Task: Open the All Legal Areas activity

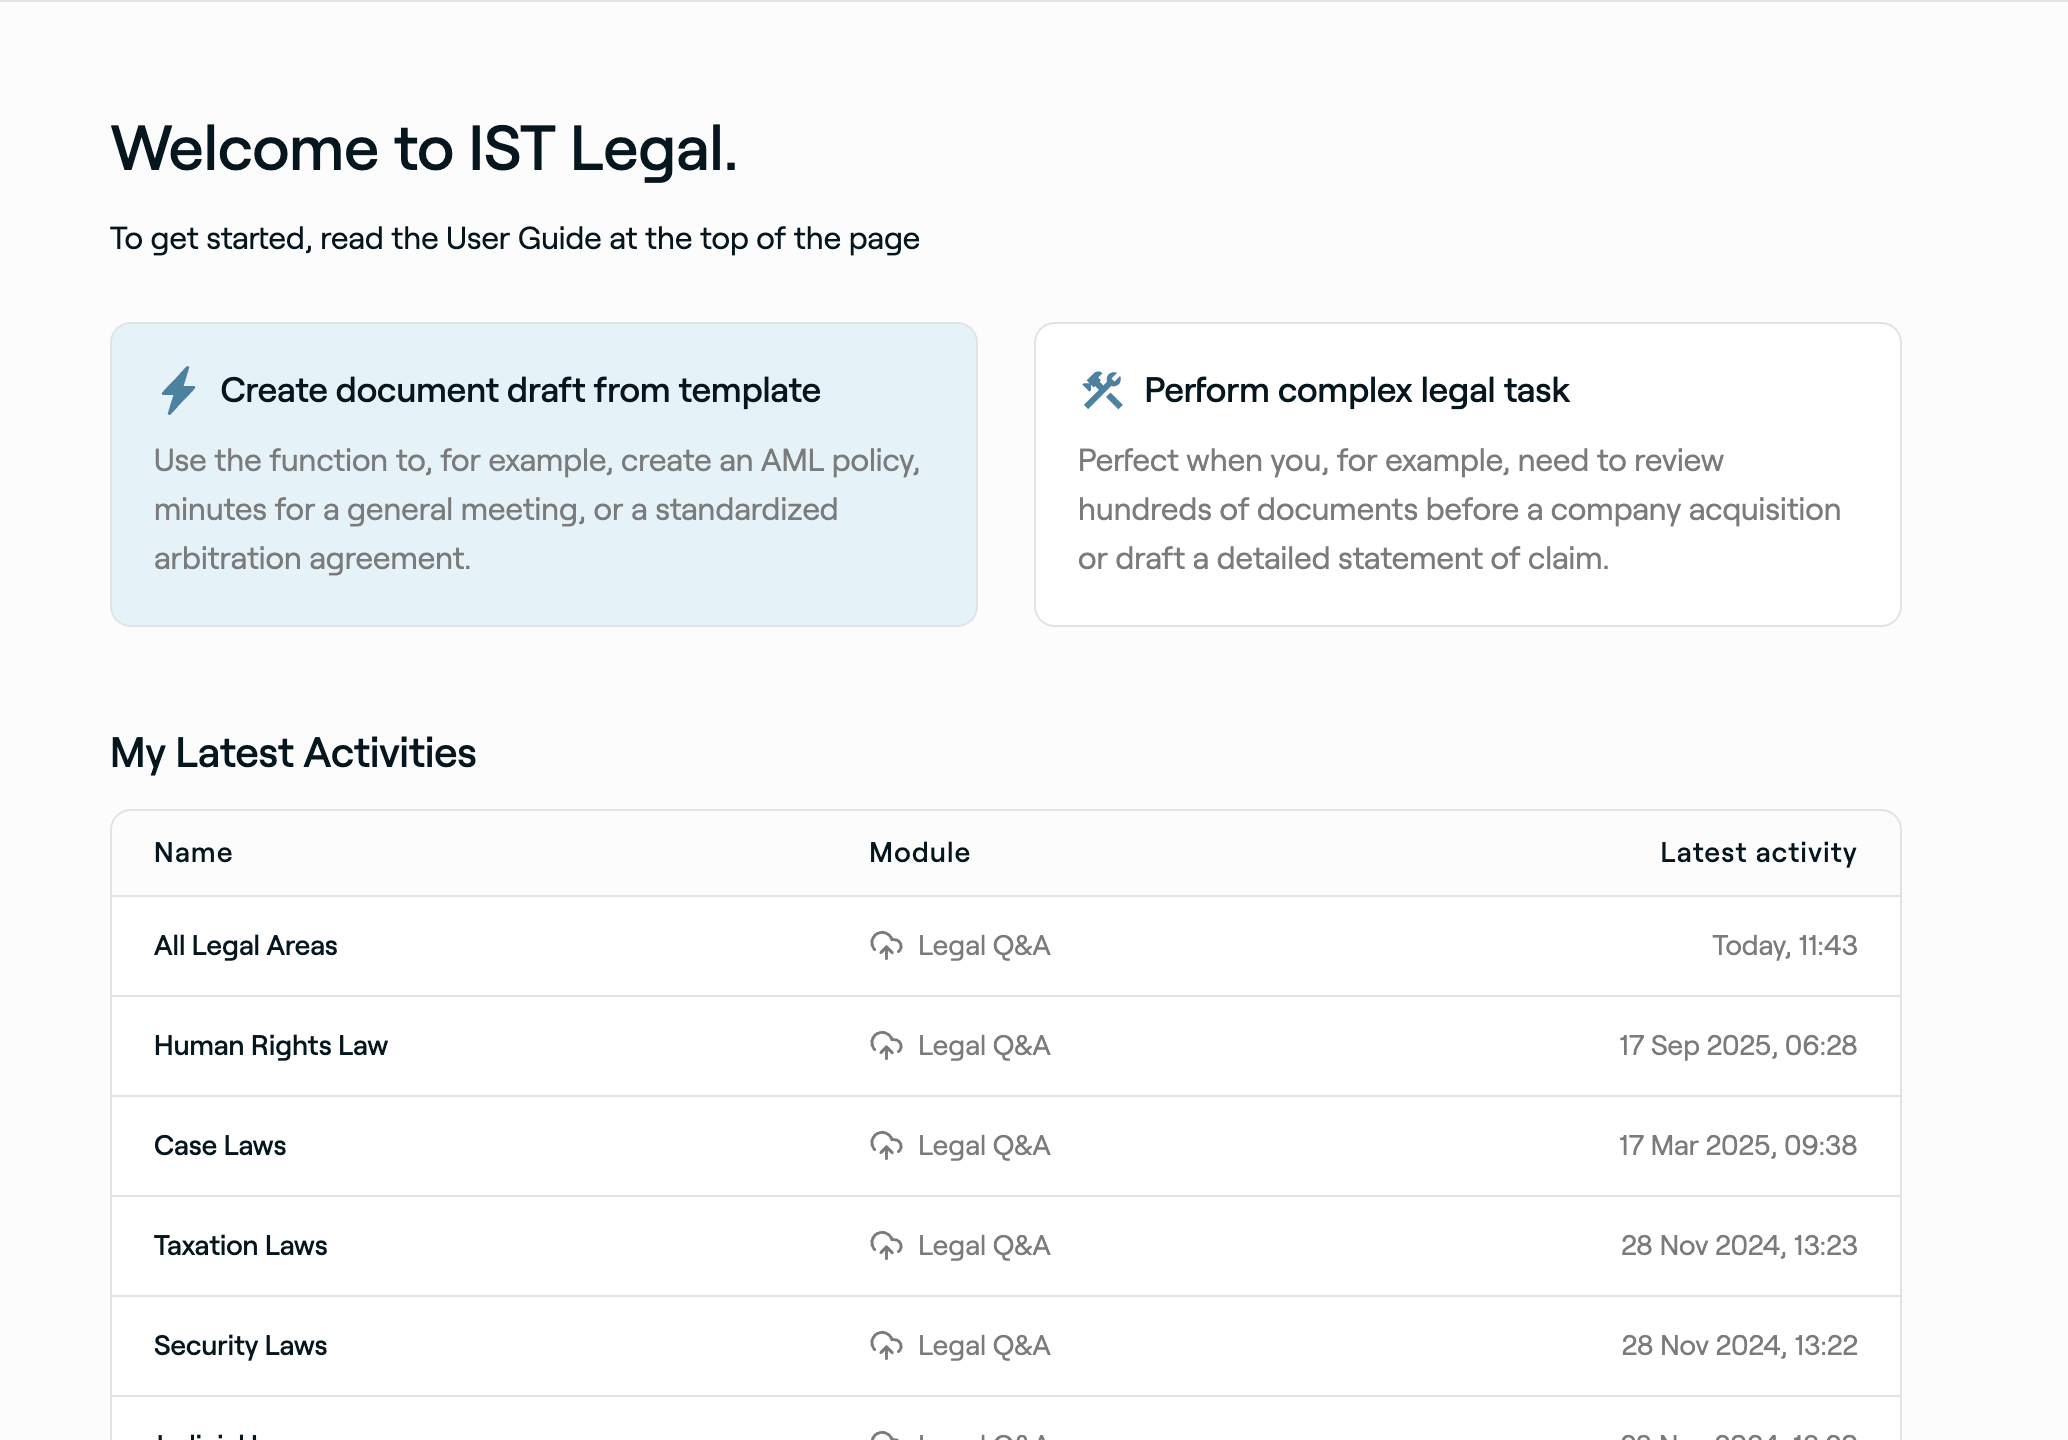Action: [246, 945]
